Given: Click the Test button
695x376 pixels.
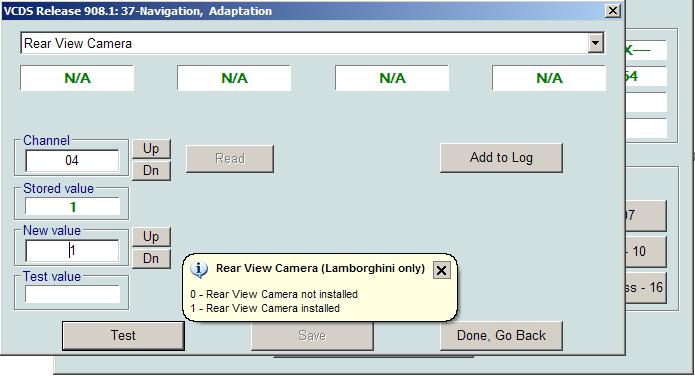Looking at the screenshot, I should pyautogui.click(x=123, y=336).
